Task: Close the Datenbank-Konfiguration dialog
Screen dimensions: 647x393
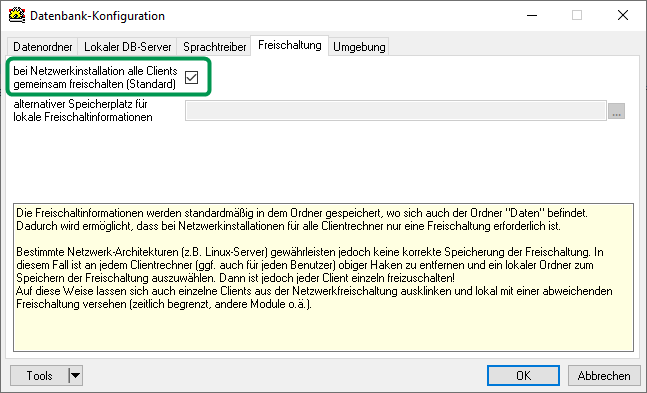Action: (623, 16)
